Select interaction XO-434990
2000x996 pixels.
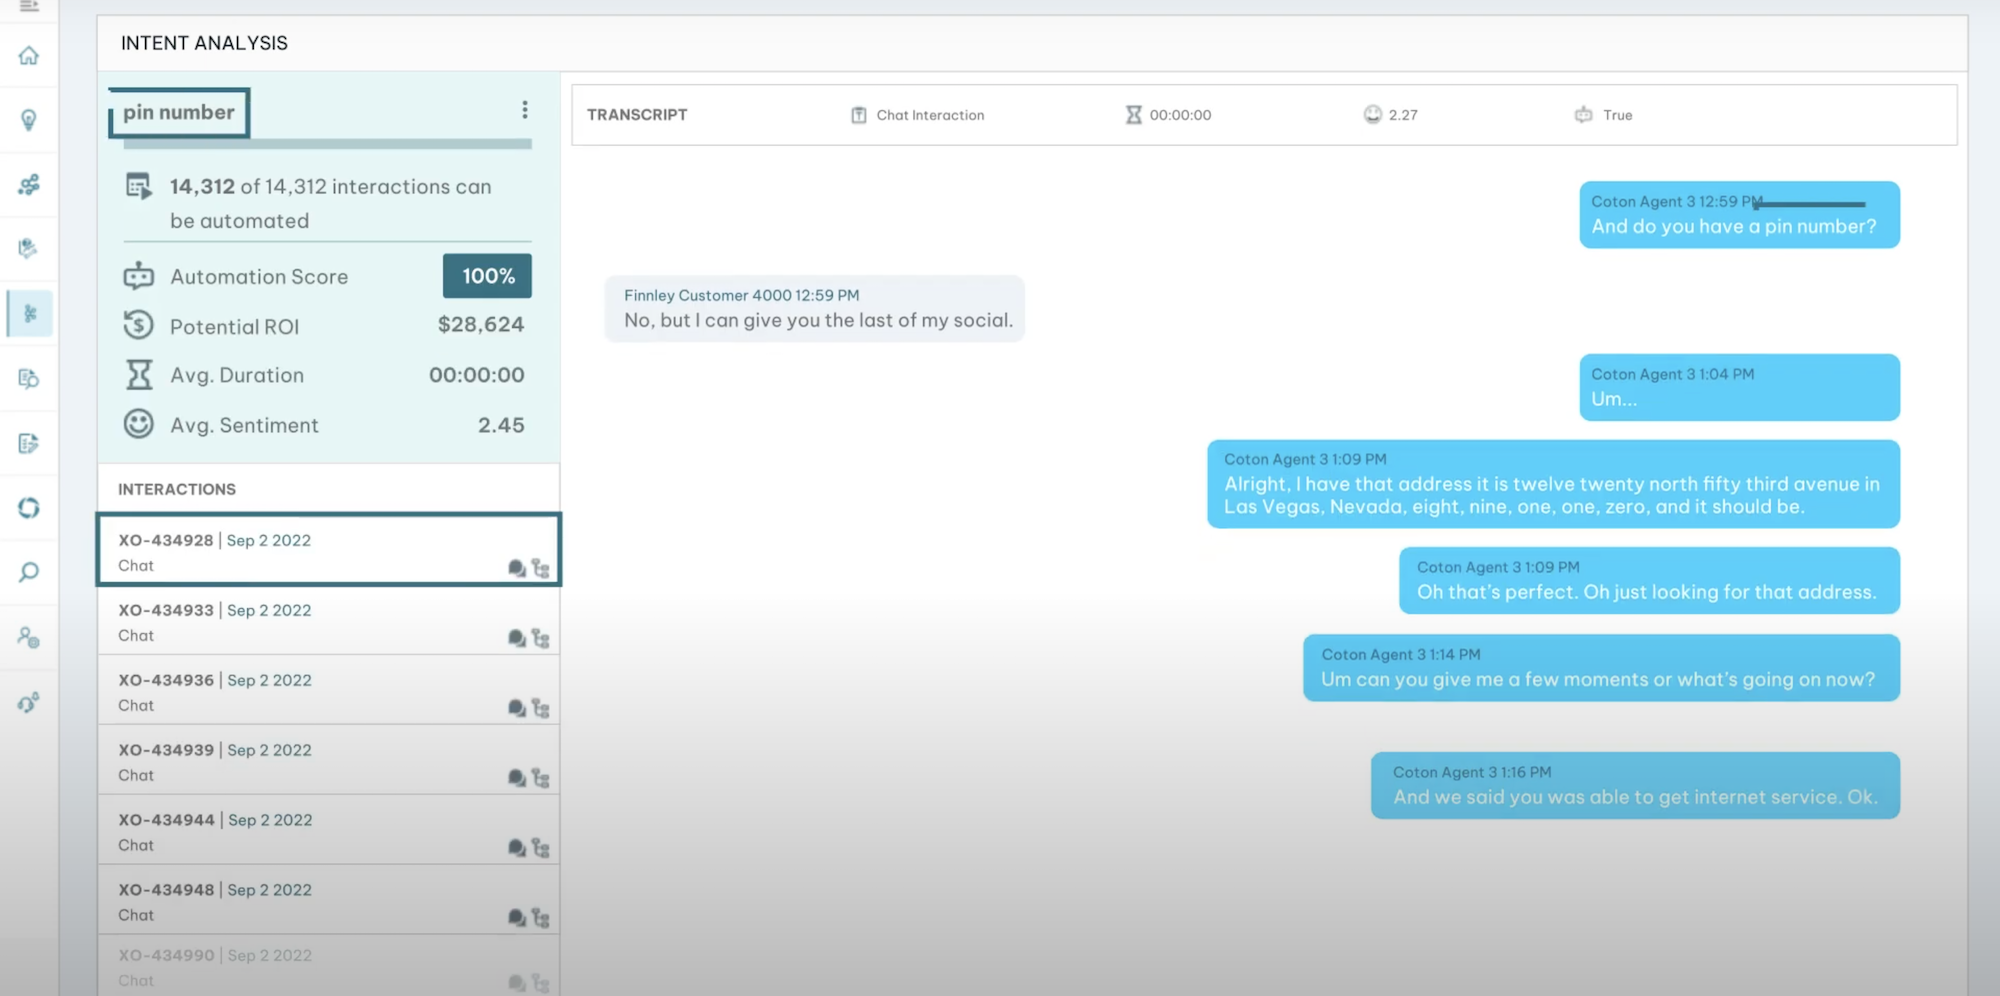pos(329,967)
